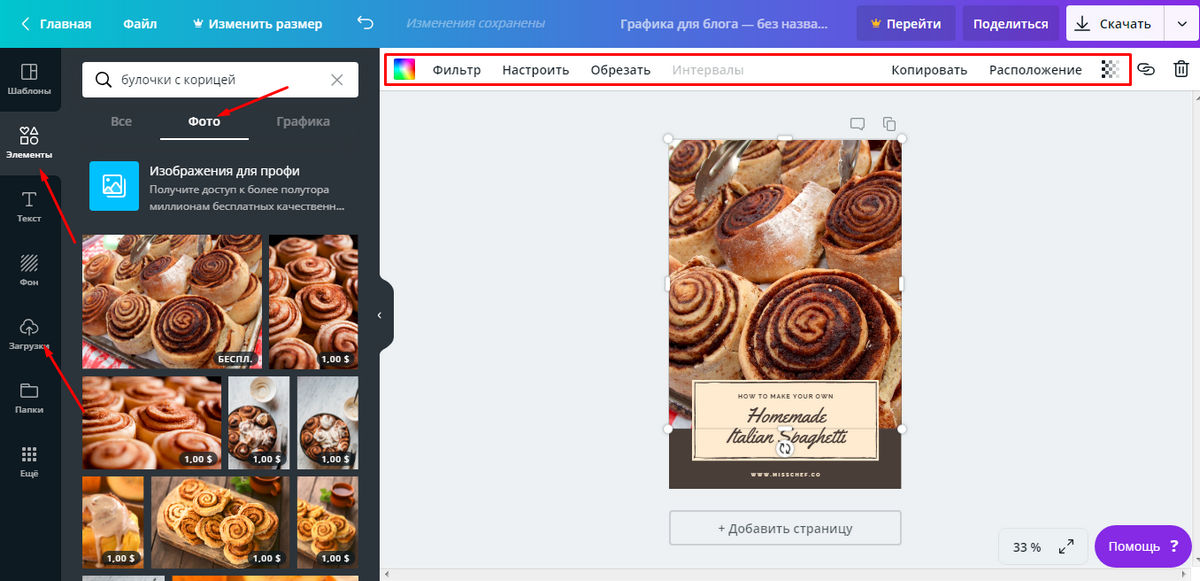Open the Фон background panel
The image size is (1200, 581).
point(29,270)
